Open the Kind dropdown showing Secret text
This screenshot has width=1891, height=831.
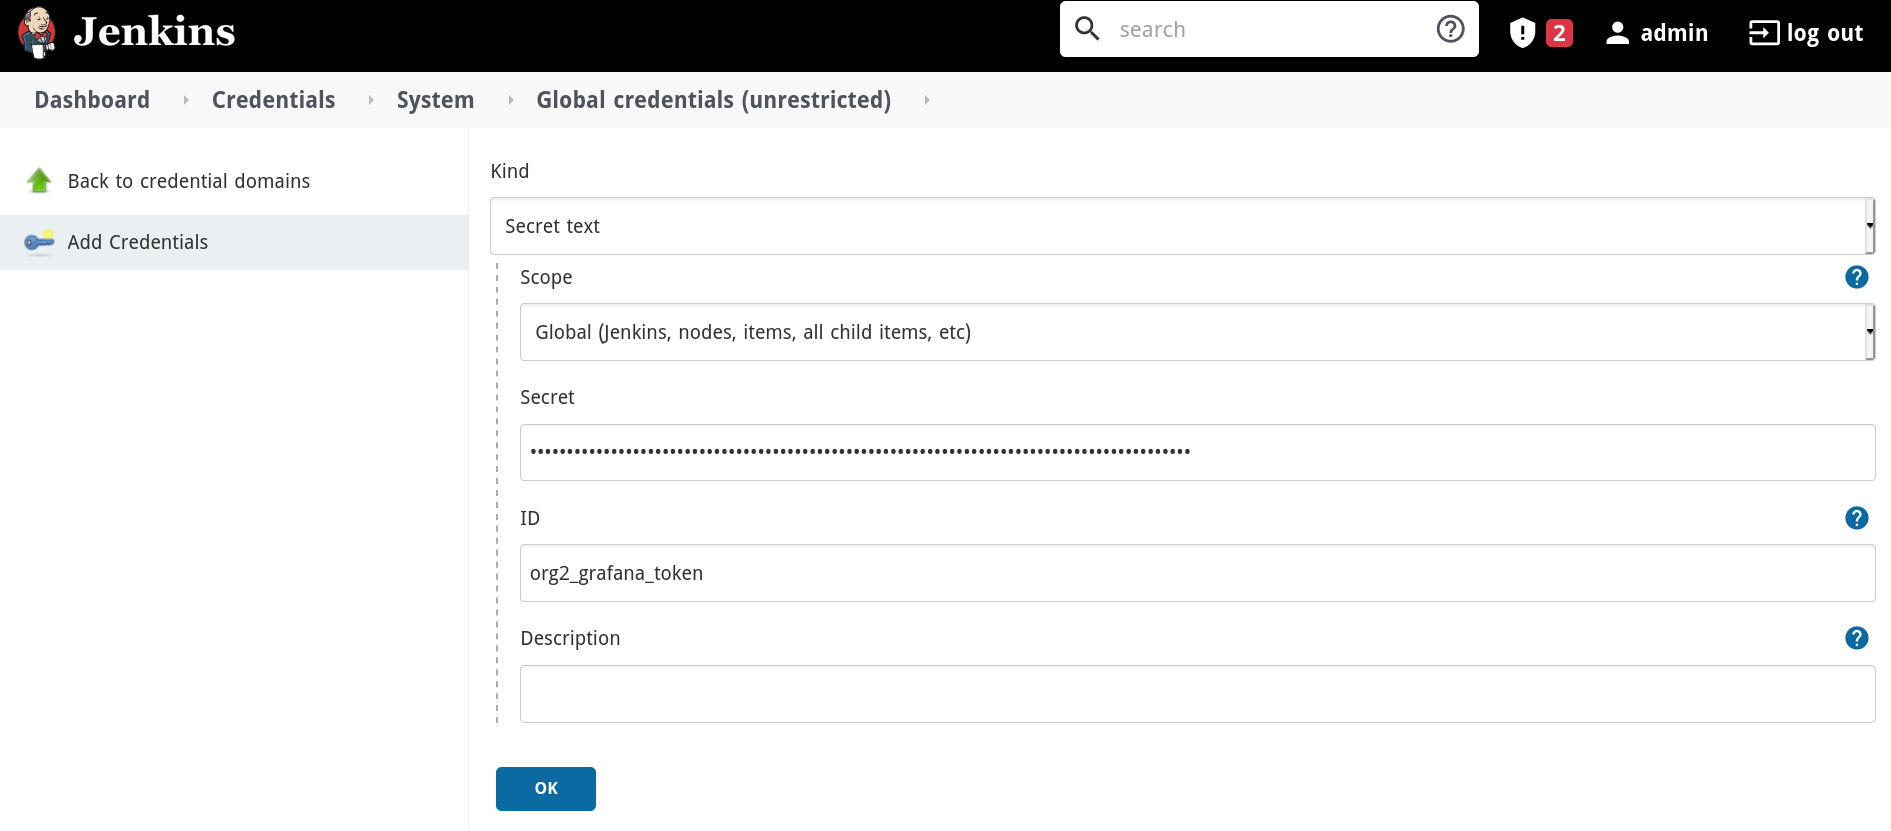(1180, 226)
